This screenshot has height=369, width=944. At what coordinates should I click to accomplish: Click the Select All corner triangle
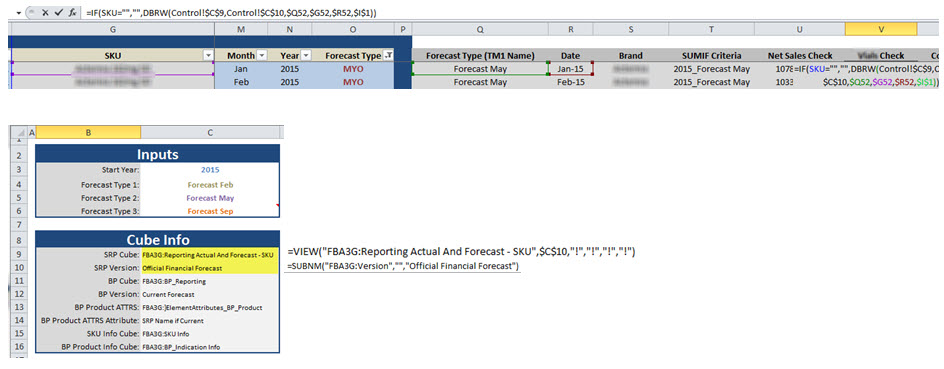(19, 132)
